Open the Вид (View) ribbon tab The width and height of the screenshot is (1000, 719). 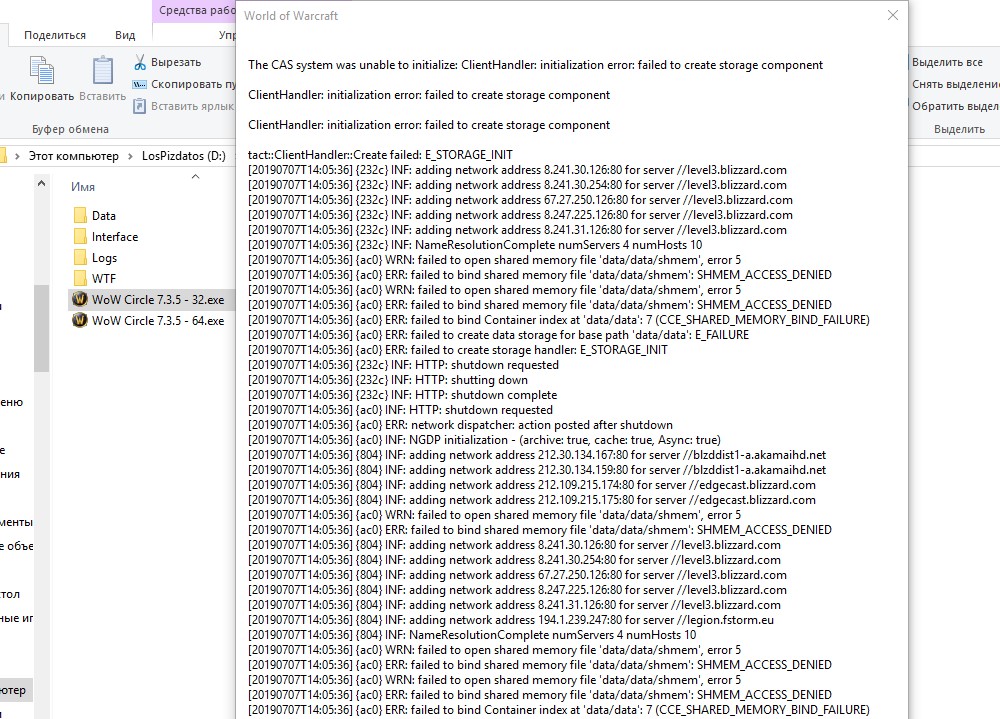125,35
